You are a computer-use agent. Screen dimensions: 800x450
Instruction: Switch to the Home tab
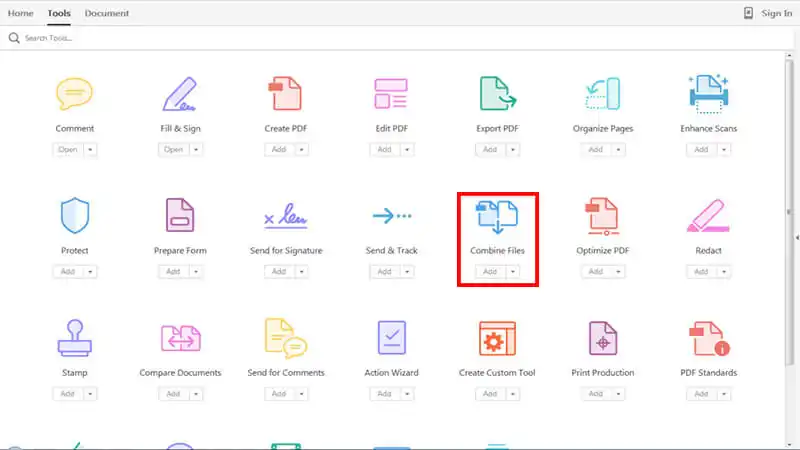[x=20, y=13]
